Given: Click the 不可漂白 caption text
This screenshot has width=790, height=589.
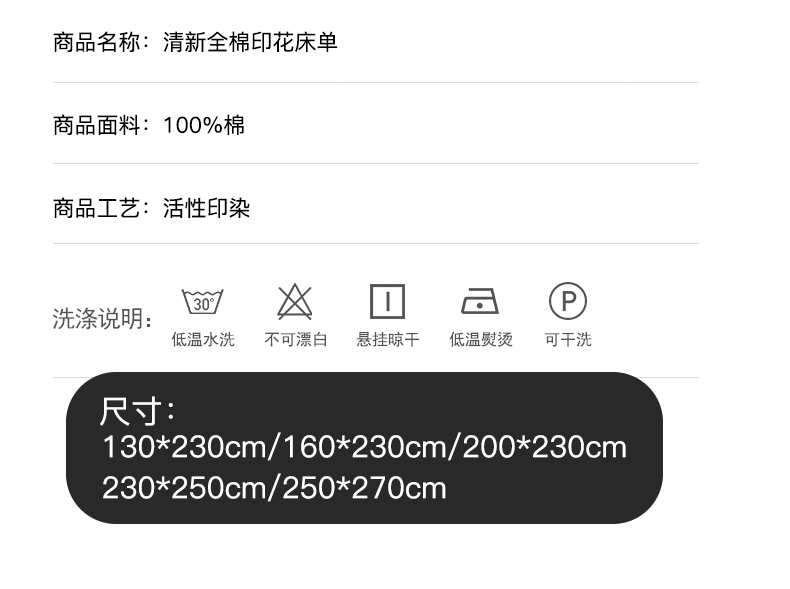Looking at the screenshot, I should (296, 340).
